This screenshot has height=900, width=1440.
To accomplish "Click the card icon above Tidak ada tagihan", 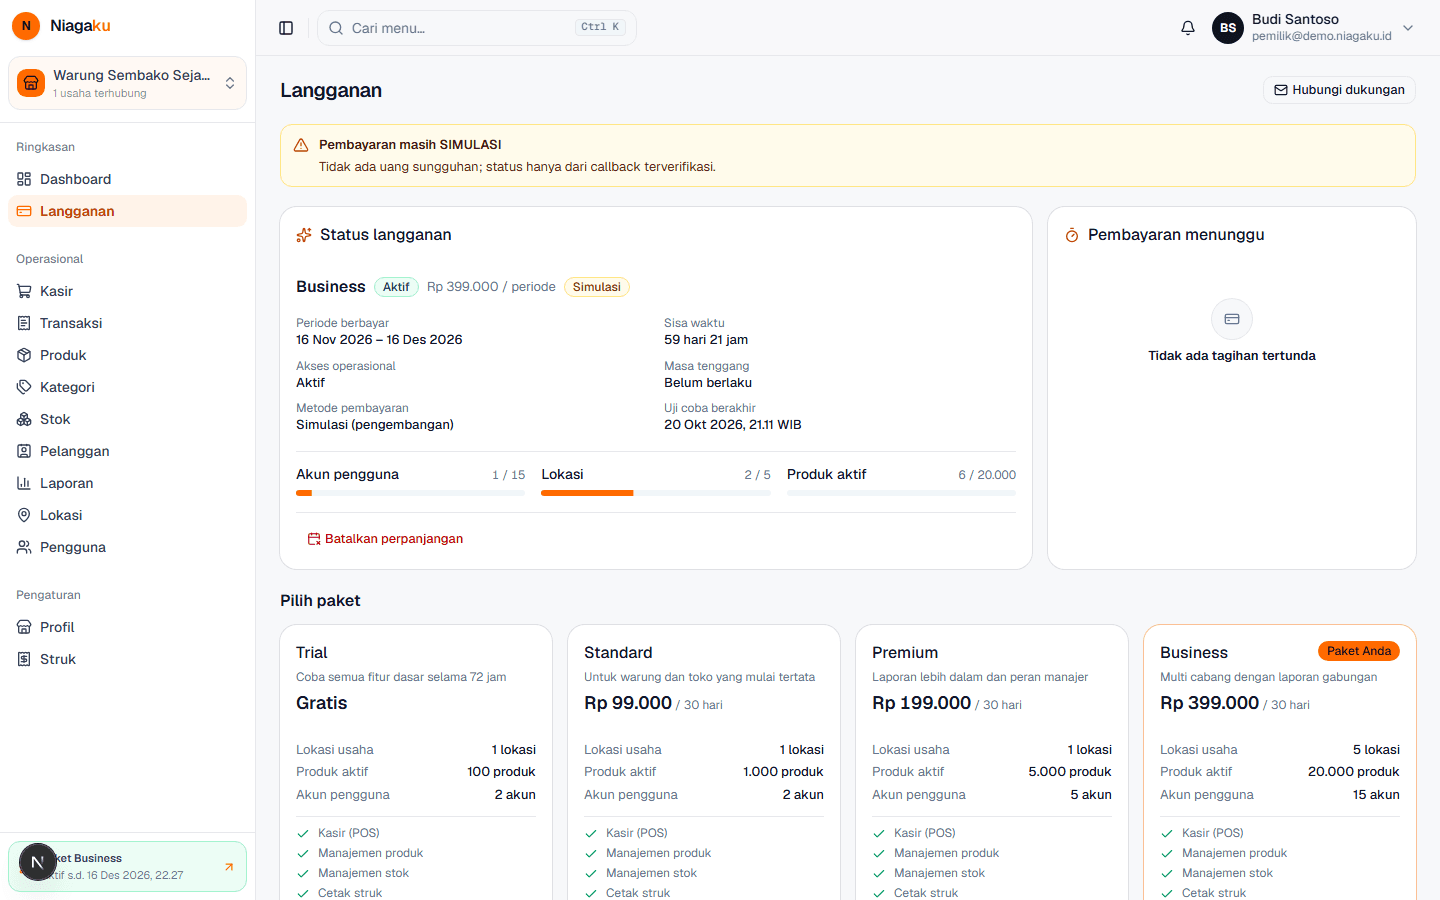I will 1232,319.
